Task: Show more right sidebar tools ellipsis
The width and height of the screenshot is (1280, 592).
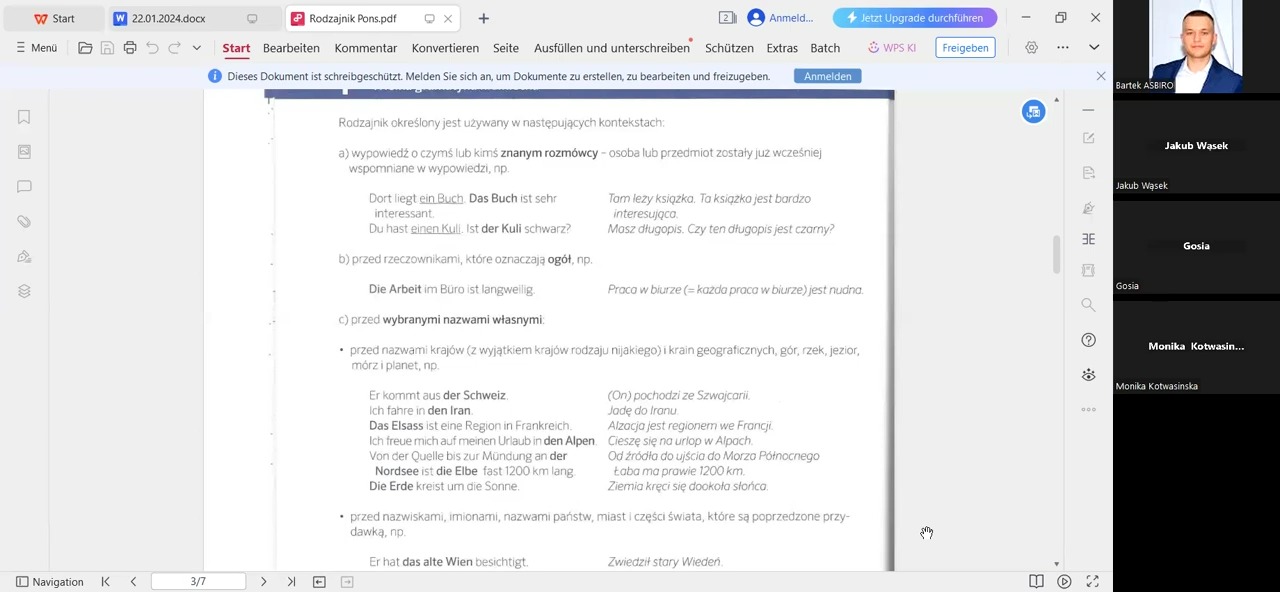Action: (x=1089, y=409)
